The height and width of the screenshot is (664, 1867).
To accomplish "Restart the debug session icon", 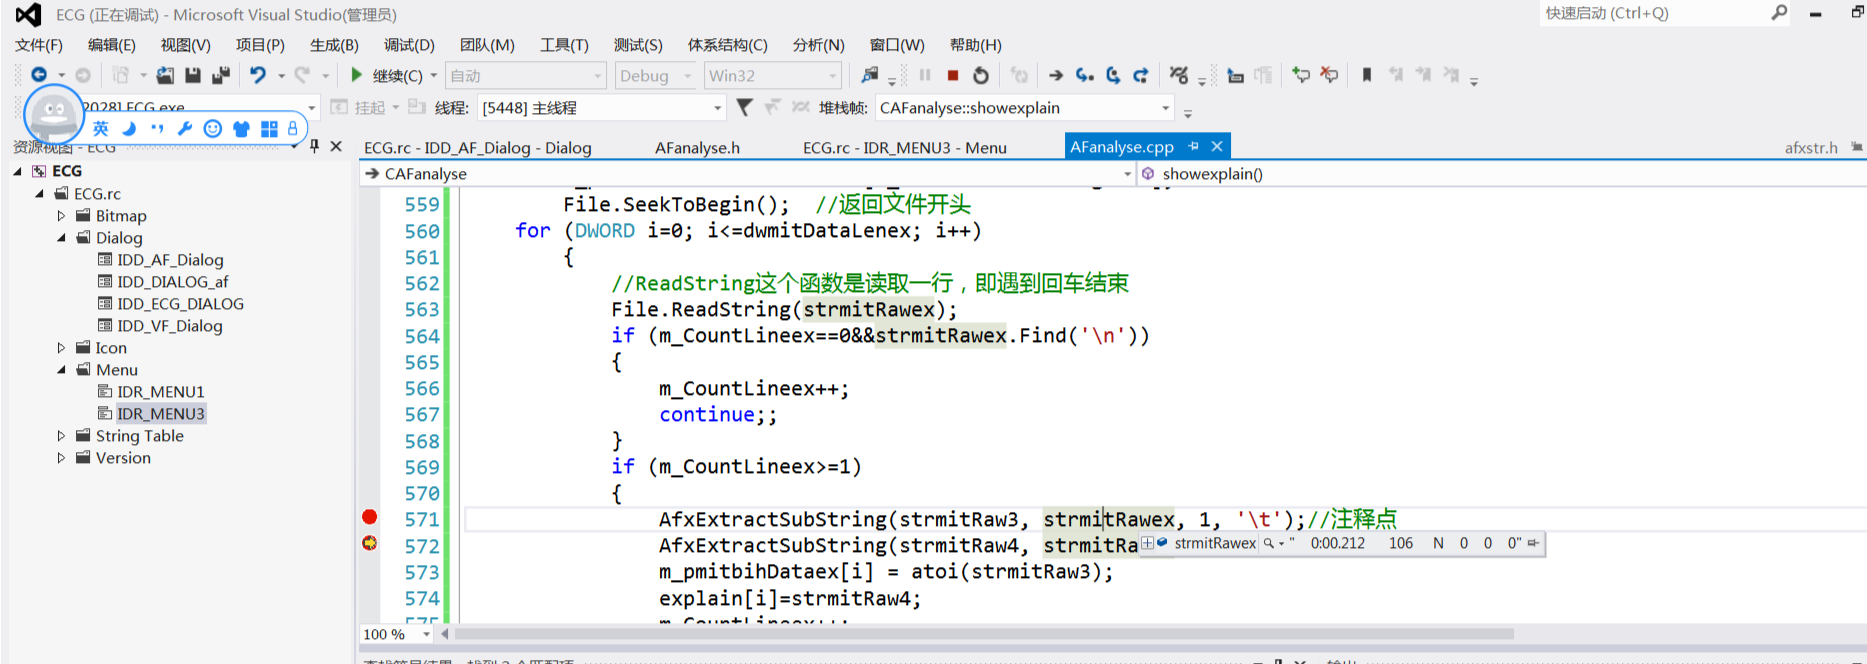I will point(981,75).
